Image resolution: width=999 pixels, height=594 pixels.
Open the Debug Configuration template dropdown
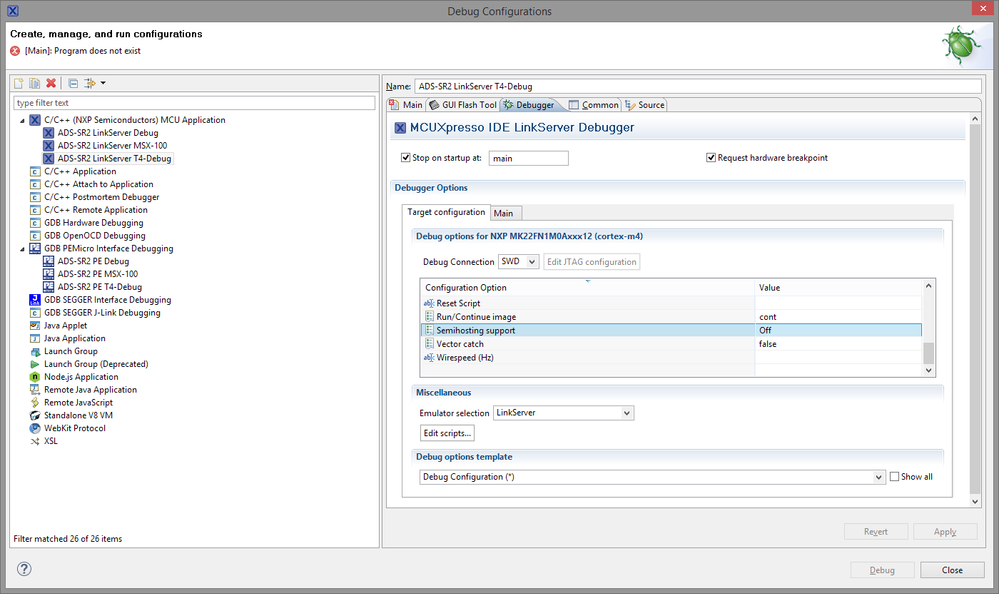coord(652,477)
